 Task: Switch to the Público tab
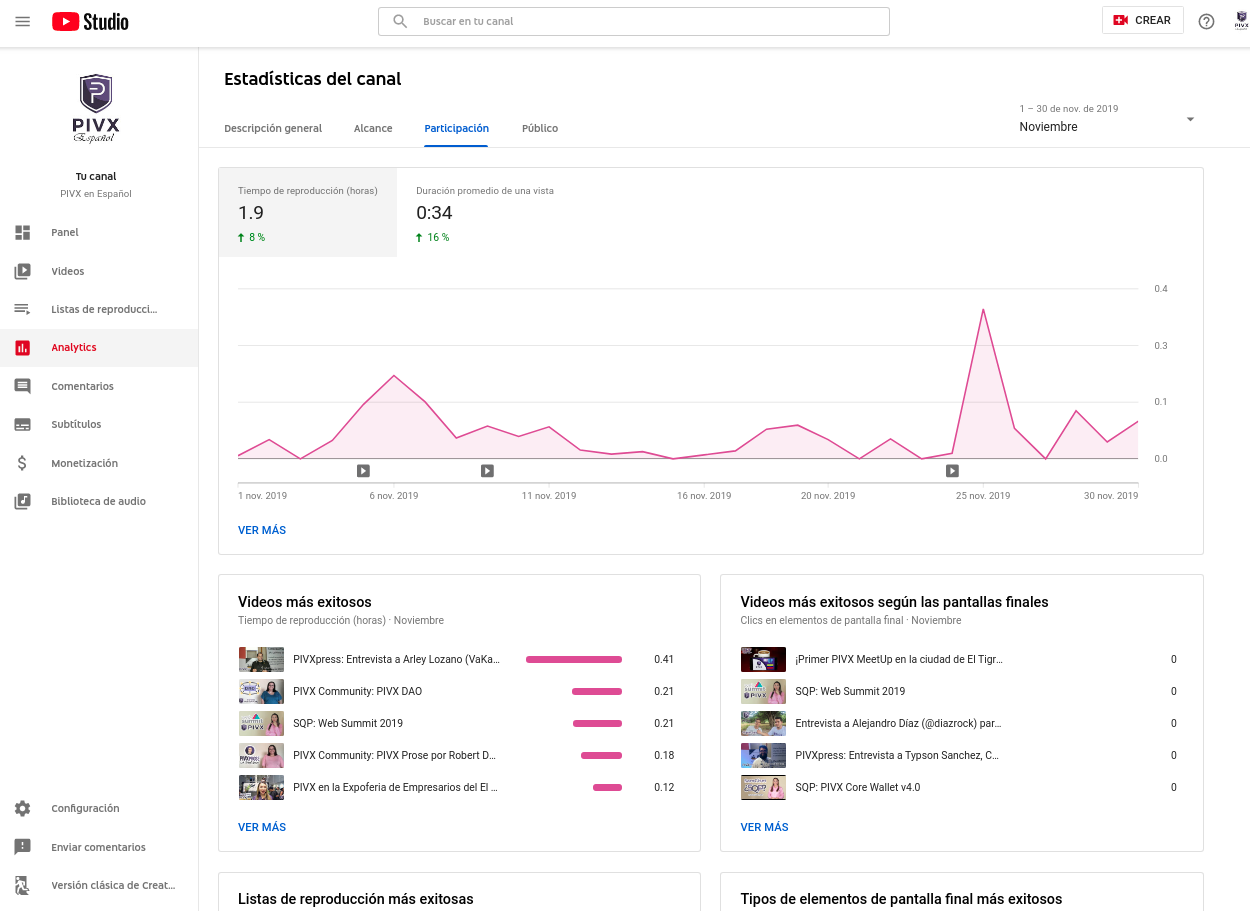pyautogui.click(x=540, y=128)
